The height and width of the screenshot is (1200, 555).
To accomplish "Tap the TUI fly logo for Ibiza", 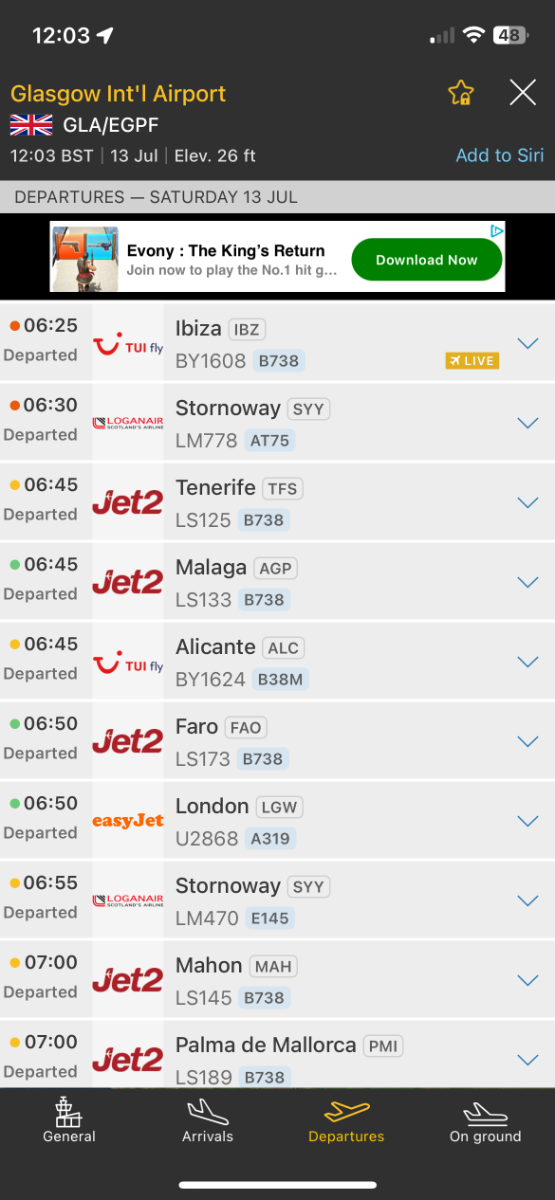I will pyautogui.click(x=128, y=346).
